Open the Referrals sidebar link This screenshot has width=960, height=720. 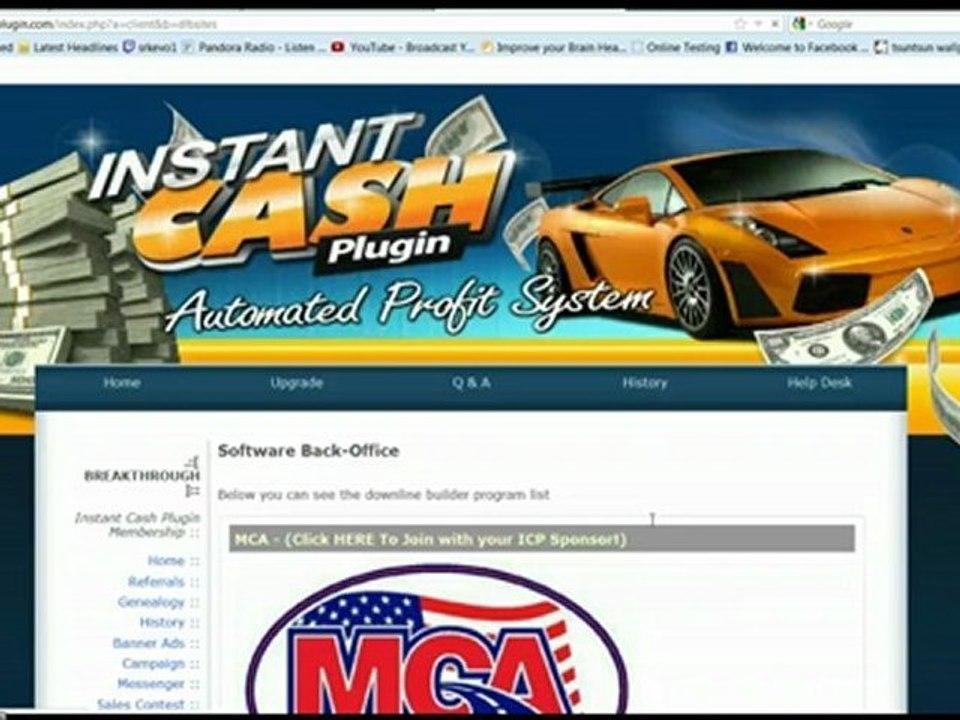156,581
